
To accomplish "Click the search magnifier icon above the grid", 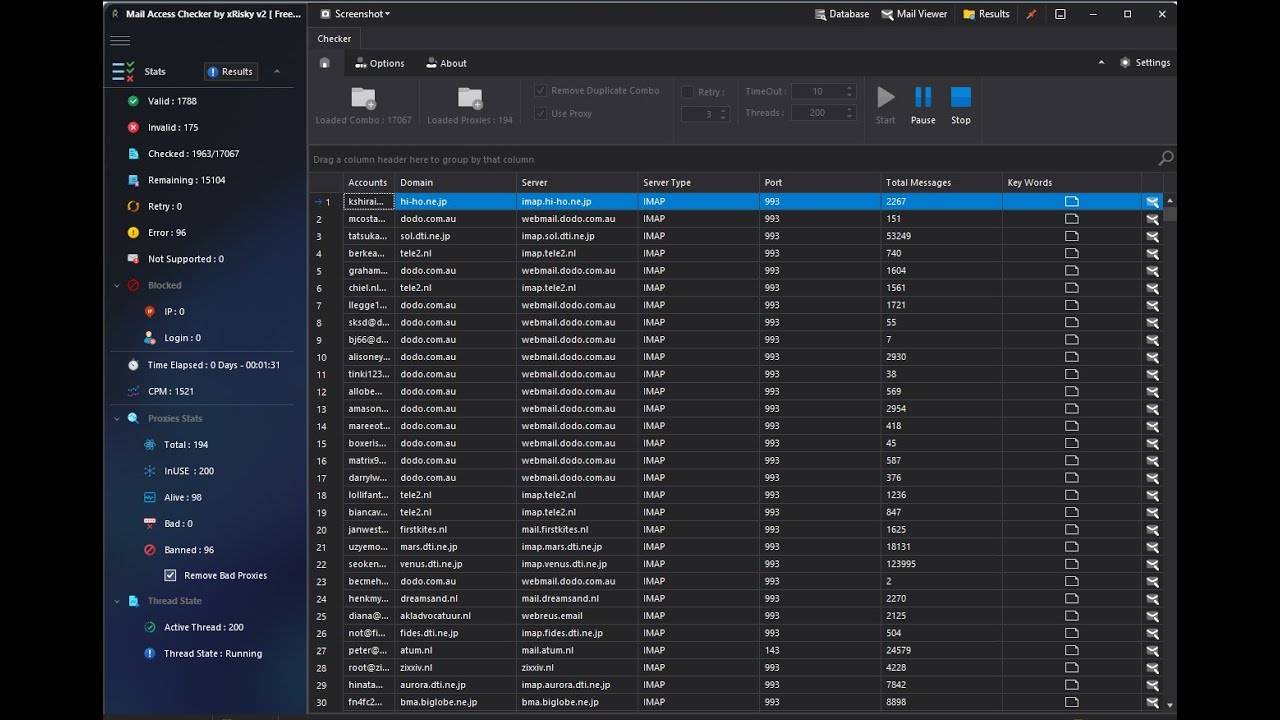I will (1165, 158).
